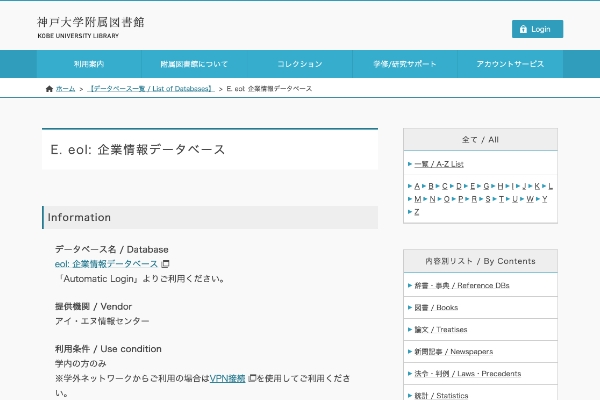This screenshot has height=400, width=600.
Task: Select letter K in the index
Action: [x=537, y=186]
